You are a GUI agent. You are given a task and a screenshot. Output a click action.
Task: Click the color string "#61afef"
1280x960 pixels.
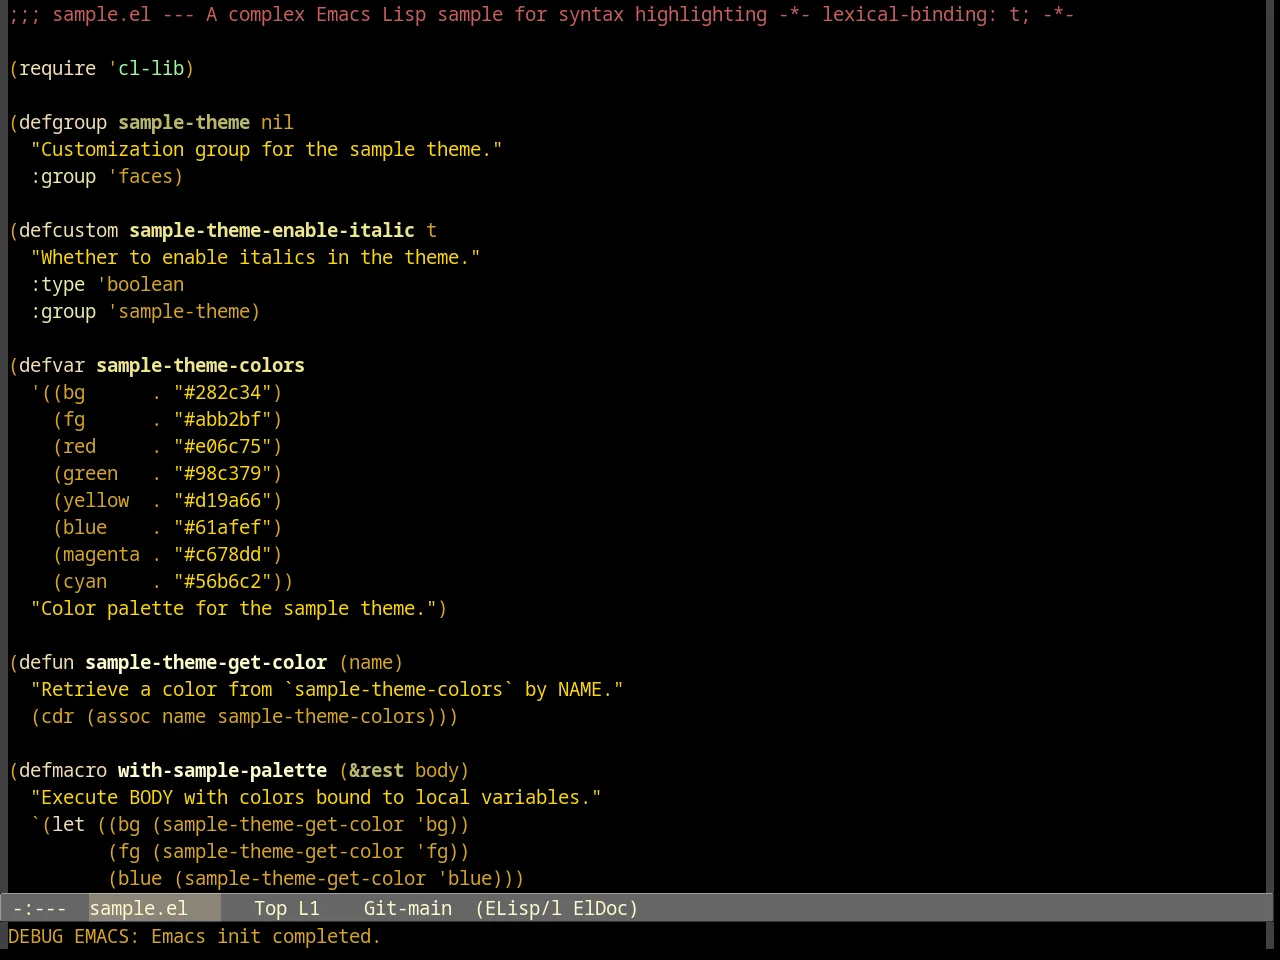coord(223,527)
